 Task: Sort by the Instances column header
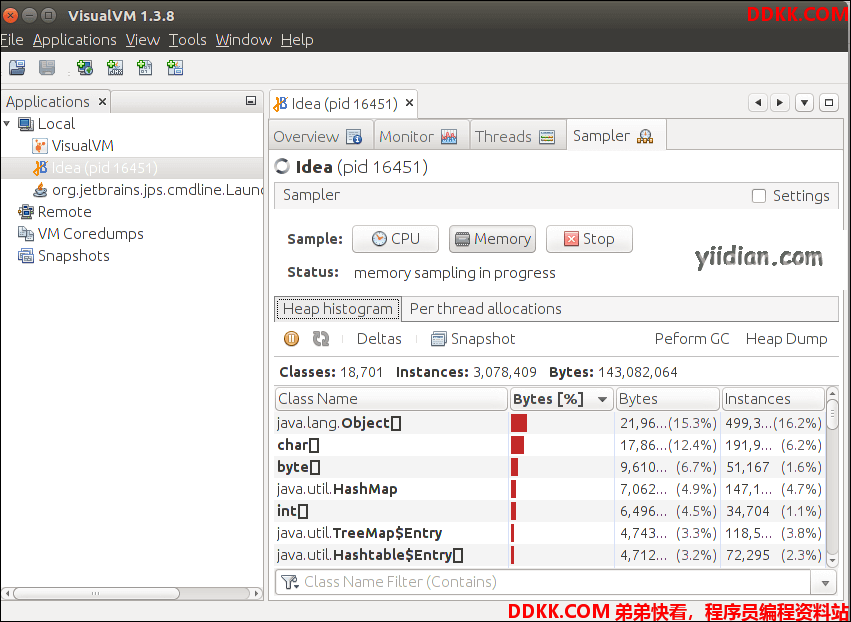[773, 399]
